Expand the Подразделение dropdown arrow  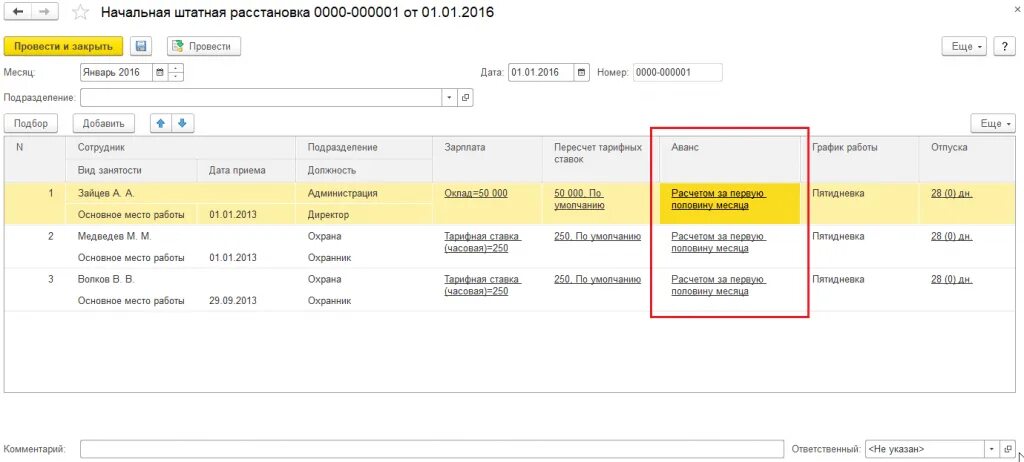click(449, 98)
